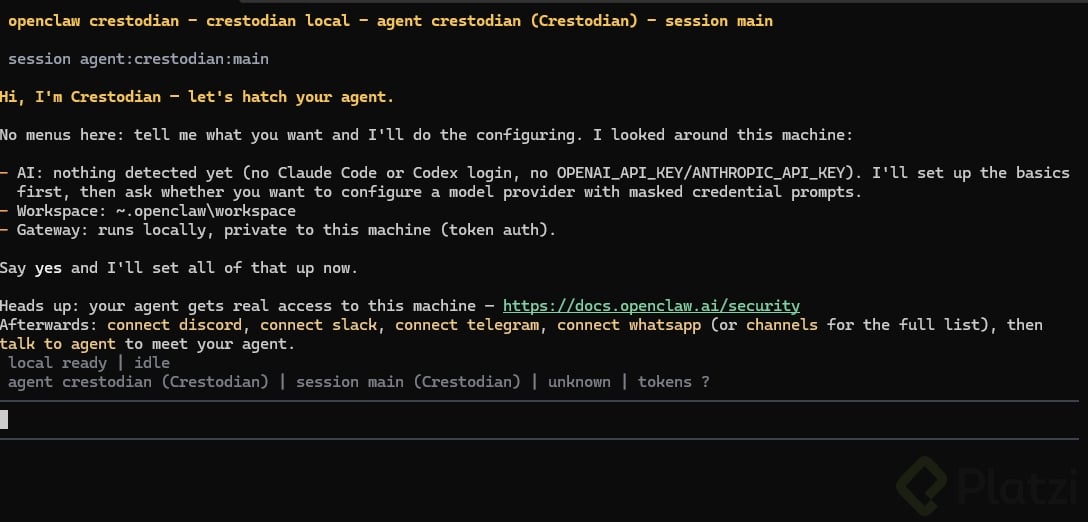The height and width of the screenshot is (522, 1088).
Task: Click the 'channels' command keyword
Action: click(x=781, y=325)
